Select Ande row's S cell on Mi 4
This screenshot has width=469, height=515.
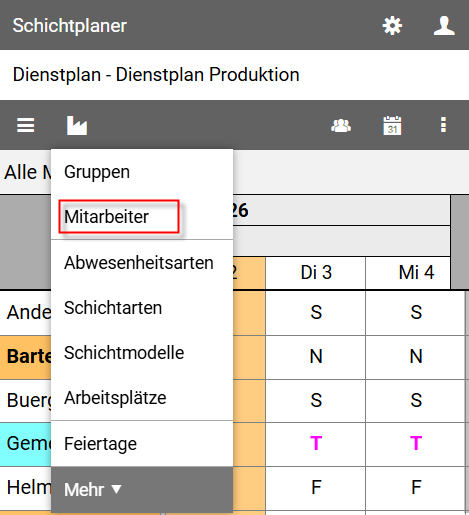pyautogui.click(x=416, y=313)
